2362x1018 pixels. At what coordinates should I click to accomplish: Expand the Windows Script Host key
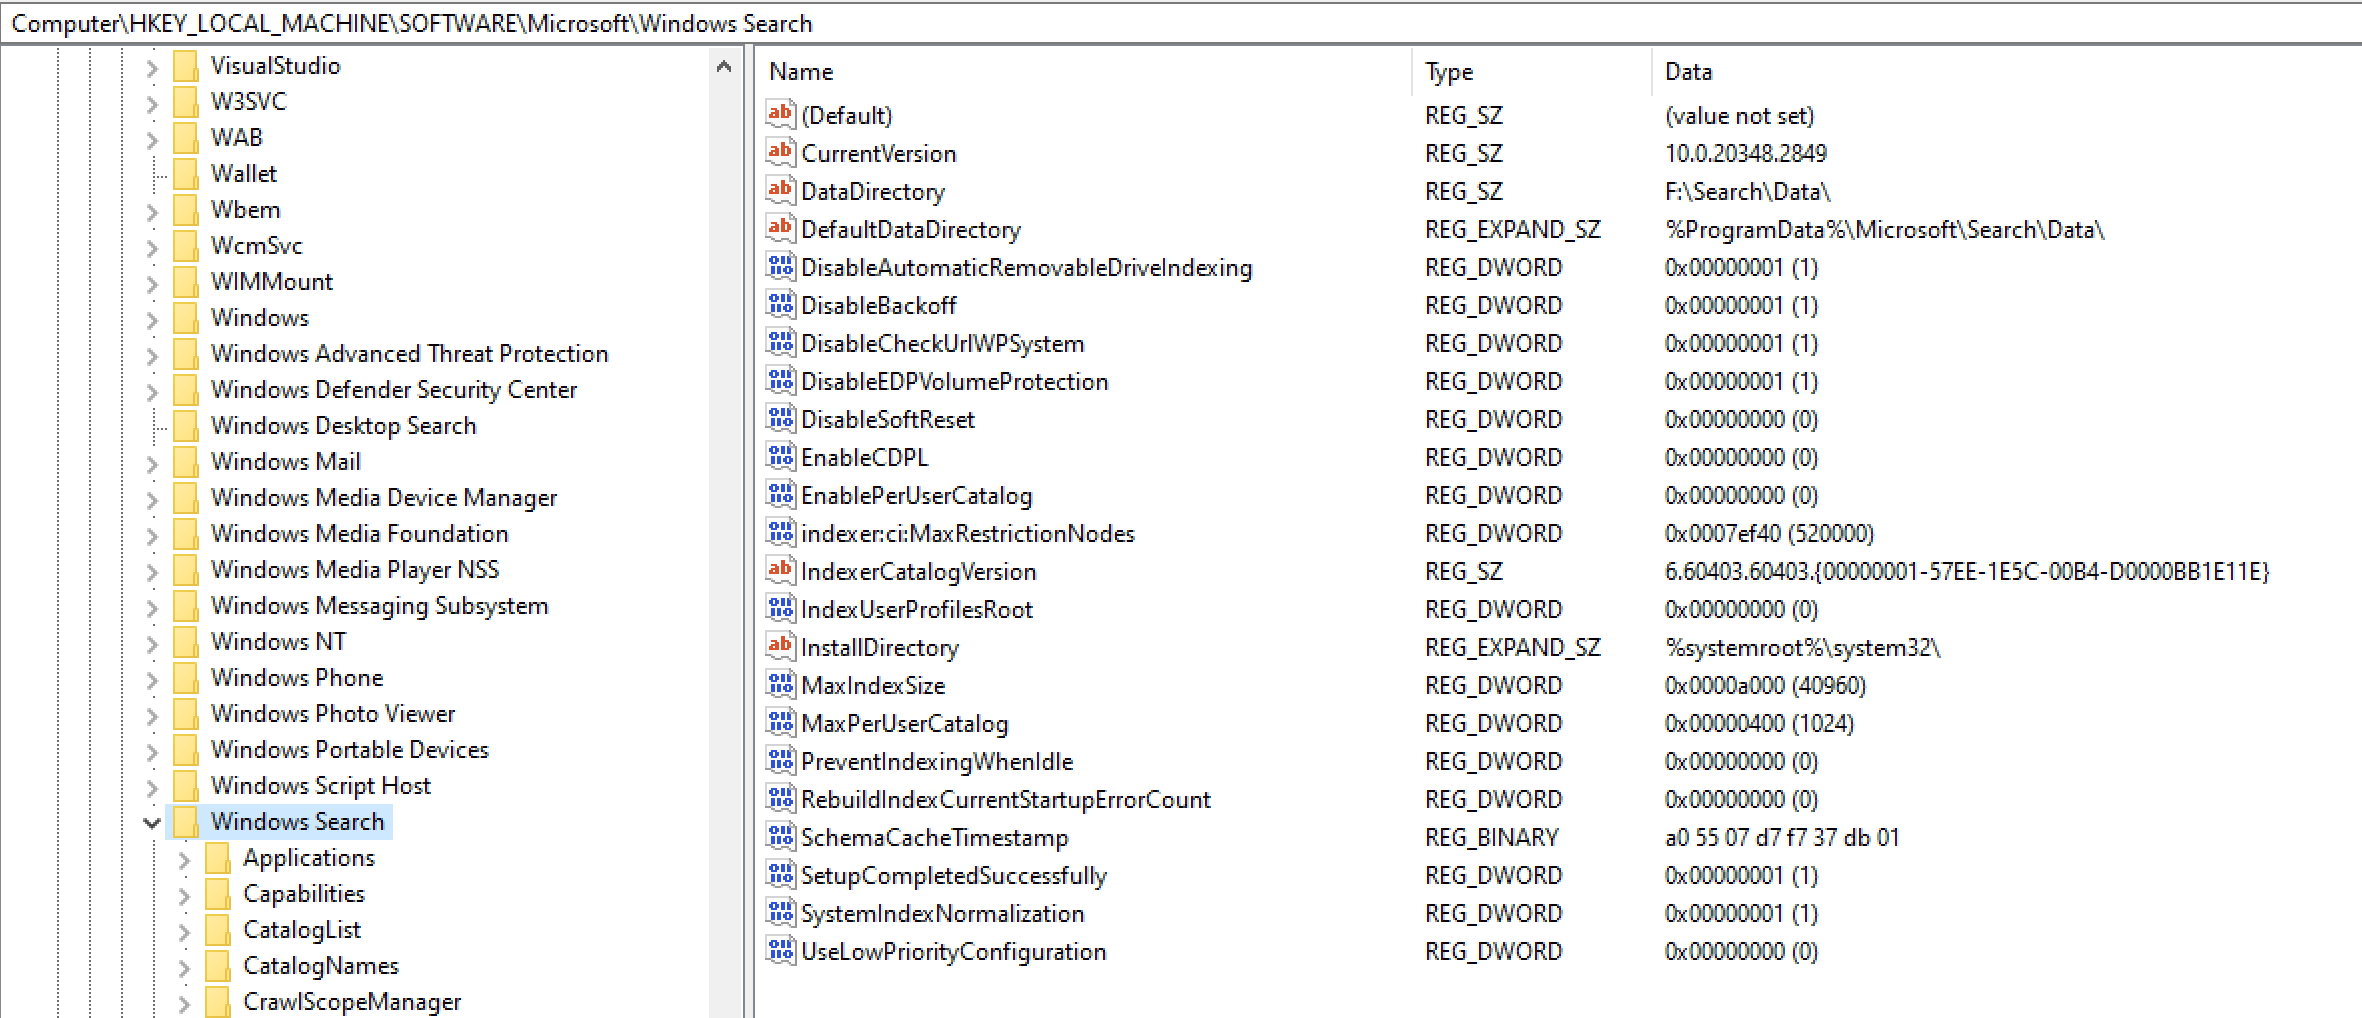coord(152,787)
